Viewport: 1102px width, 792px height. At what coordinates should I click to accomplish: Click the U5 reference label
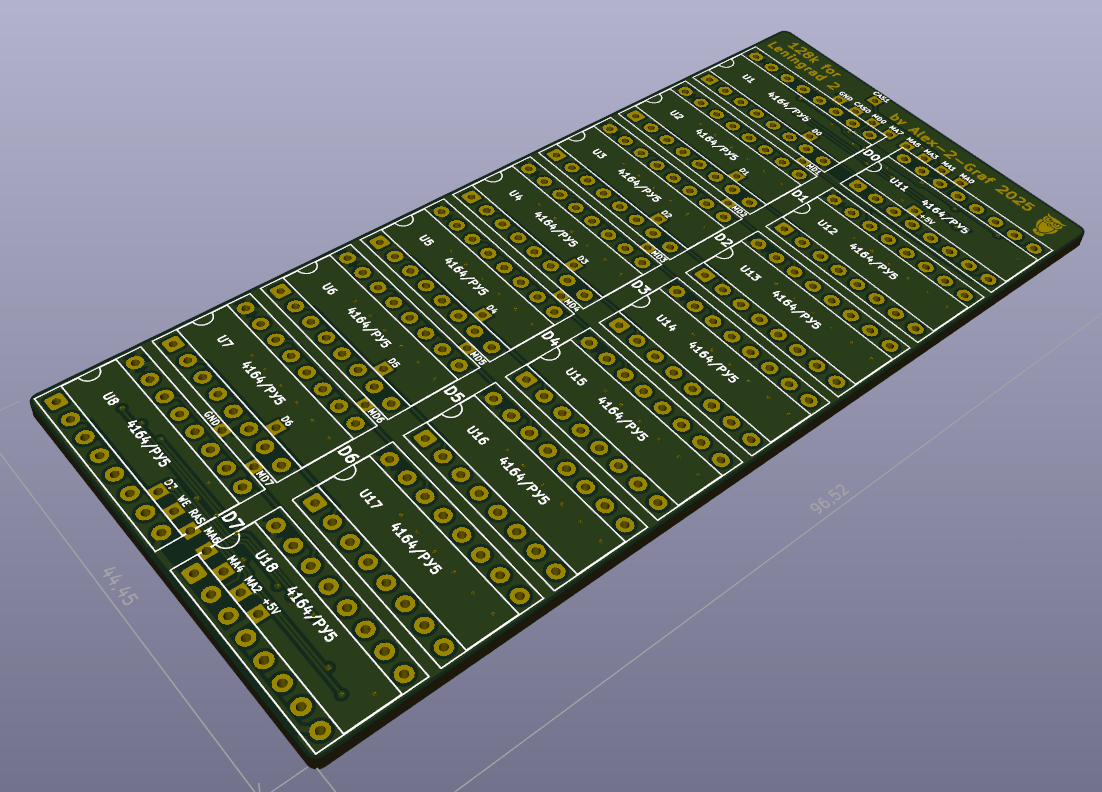[x=426, y=242]
